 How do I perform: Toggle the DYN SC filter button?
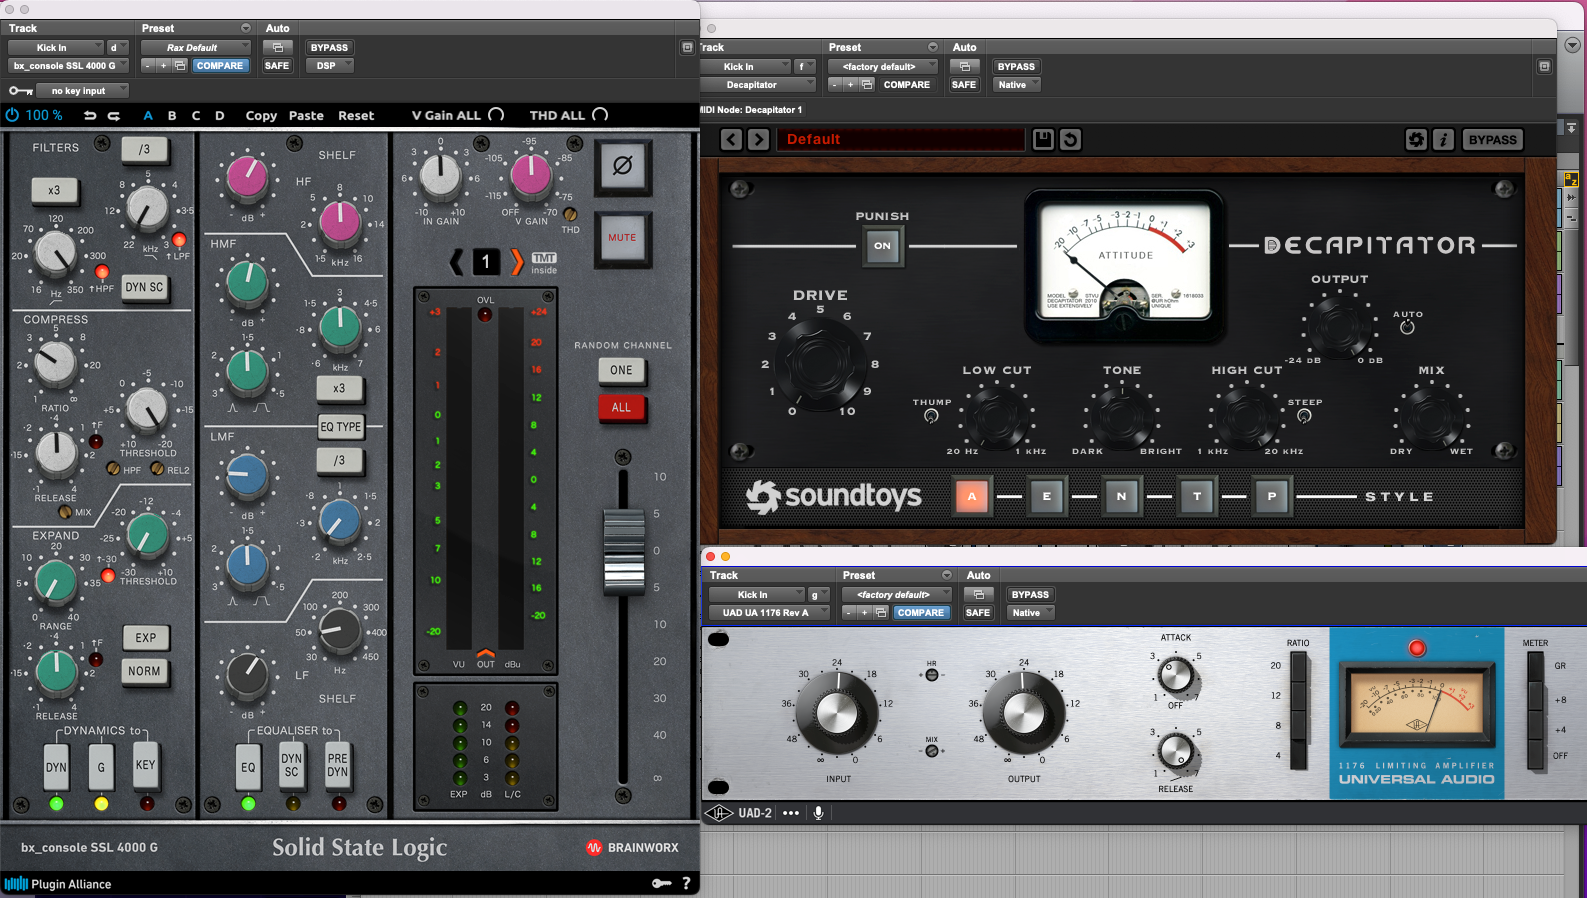tap(144, 287)
